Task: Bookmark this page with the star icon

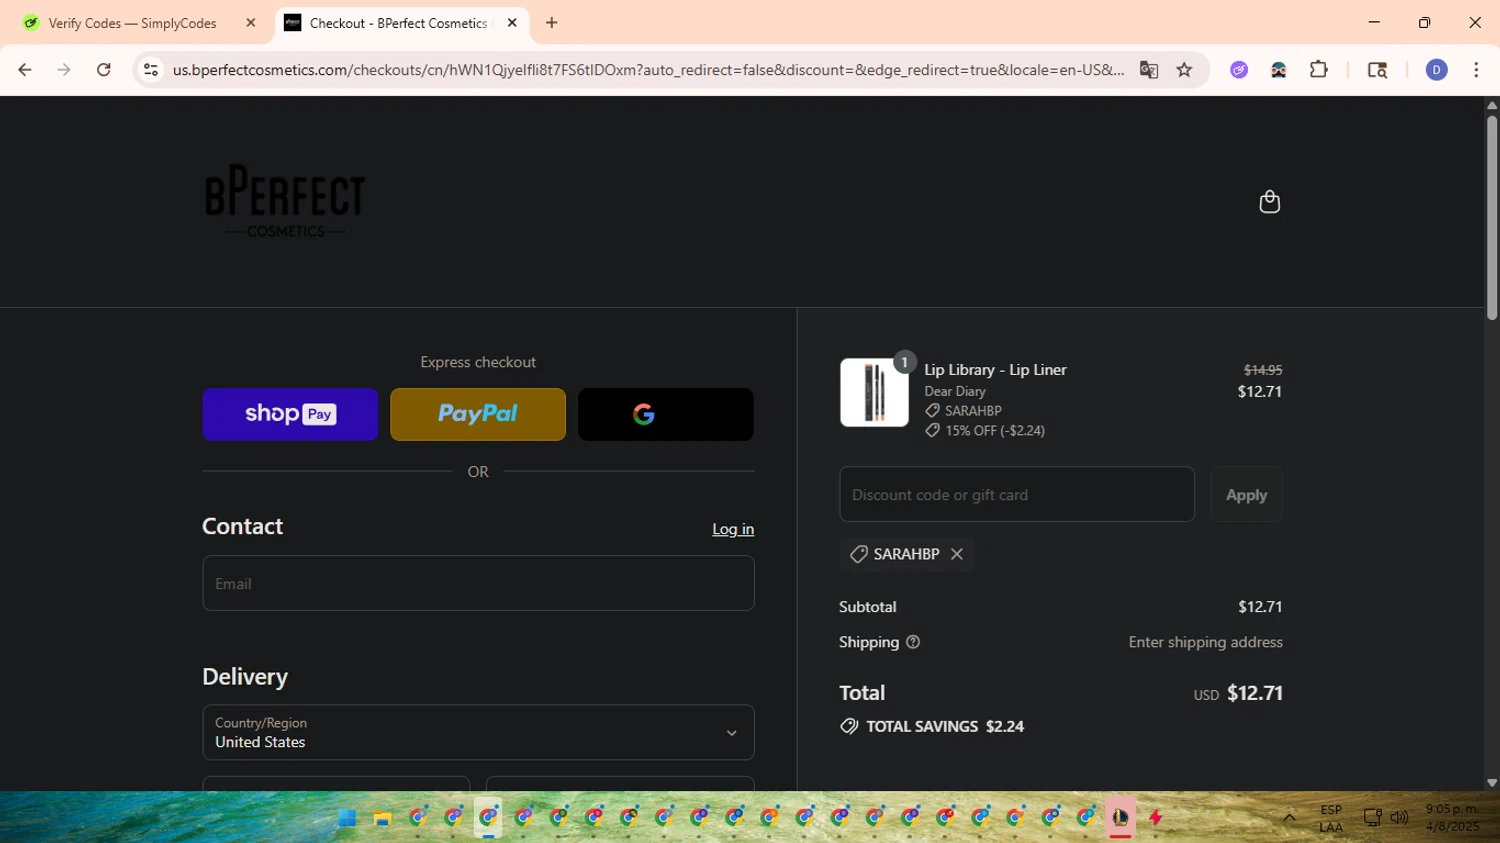Action: (x=1185, y=70)
